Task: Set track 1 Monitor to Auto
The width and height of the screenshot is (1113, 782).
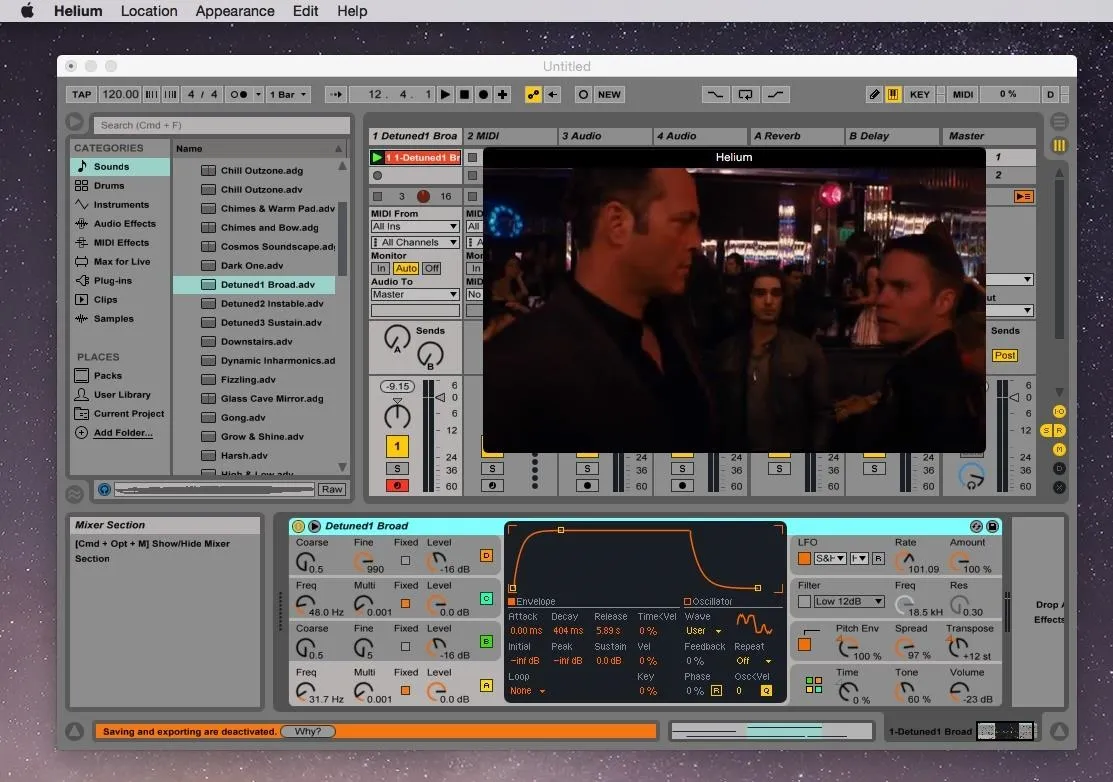Action: click(x=406, y=268)
